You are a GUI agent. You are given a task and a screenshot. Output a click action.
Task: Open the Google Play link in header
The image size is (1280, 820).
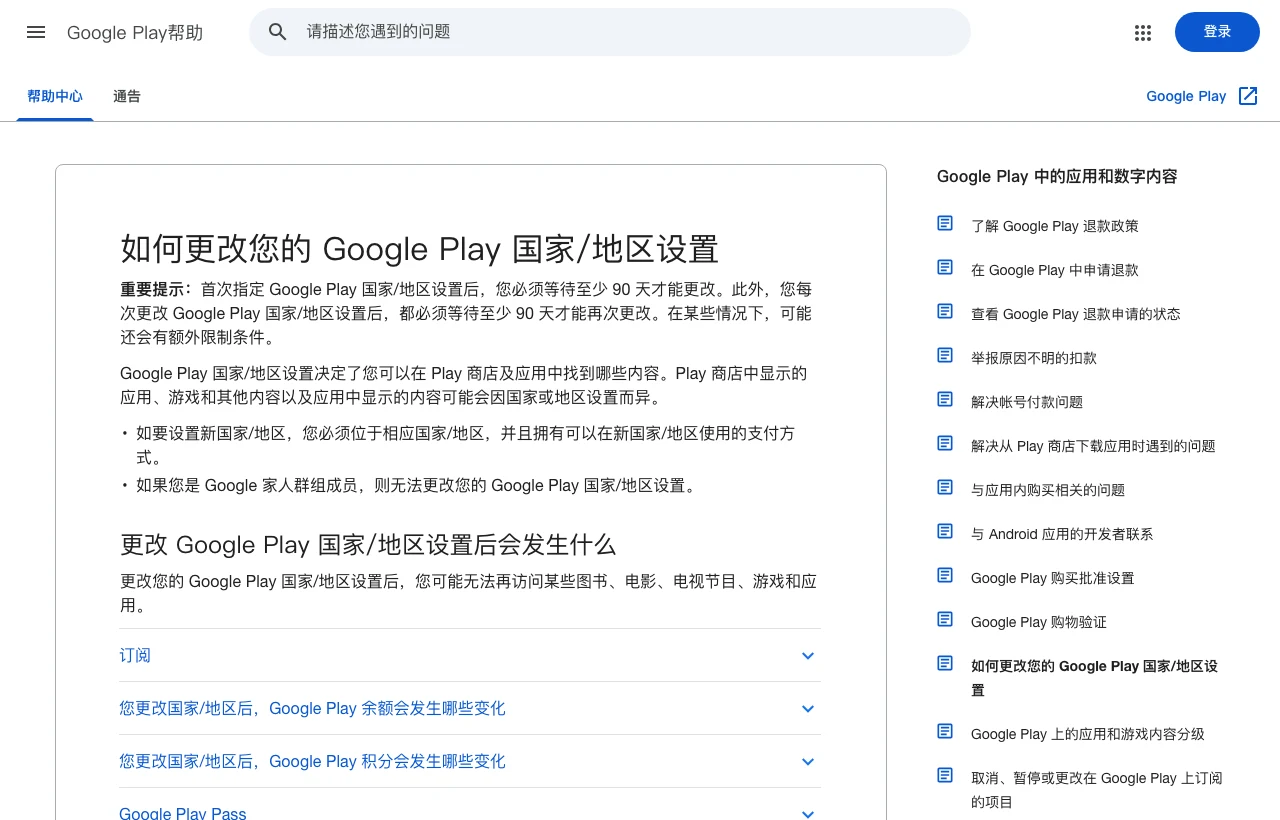1186,96
